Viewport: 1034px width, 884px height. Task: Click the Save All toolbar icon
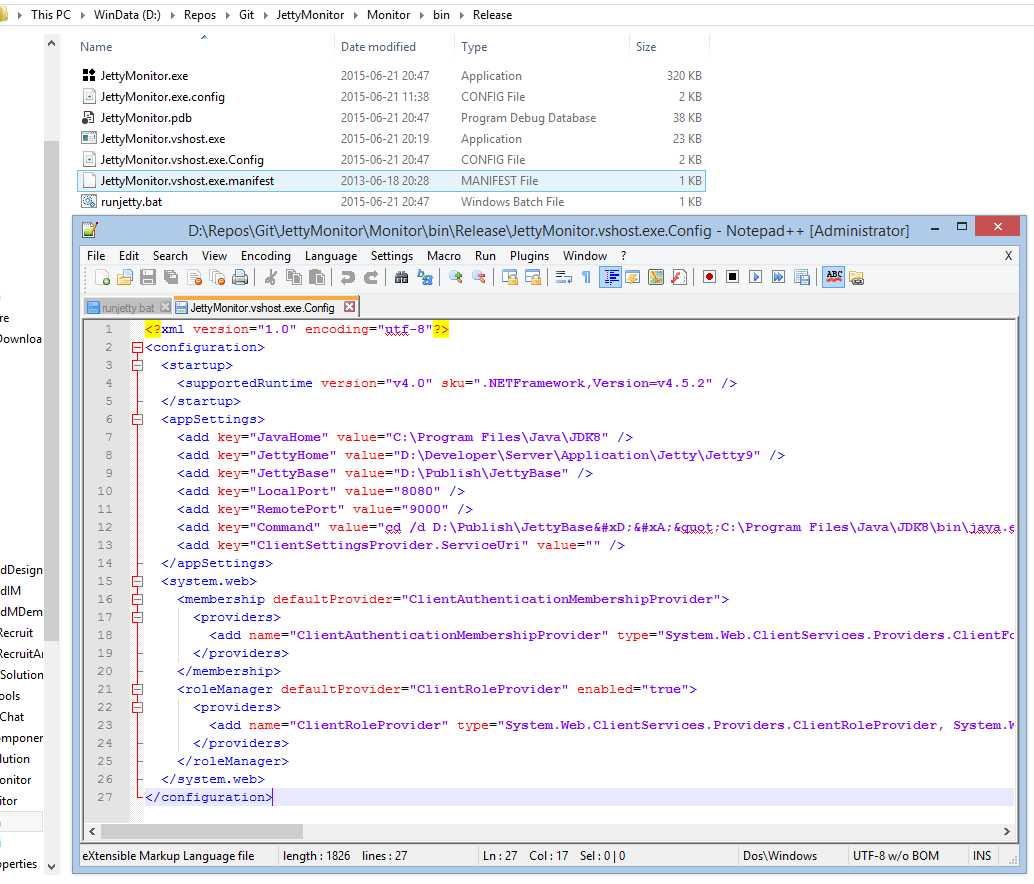(171, 278)
